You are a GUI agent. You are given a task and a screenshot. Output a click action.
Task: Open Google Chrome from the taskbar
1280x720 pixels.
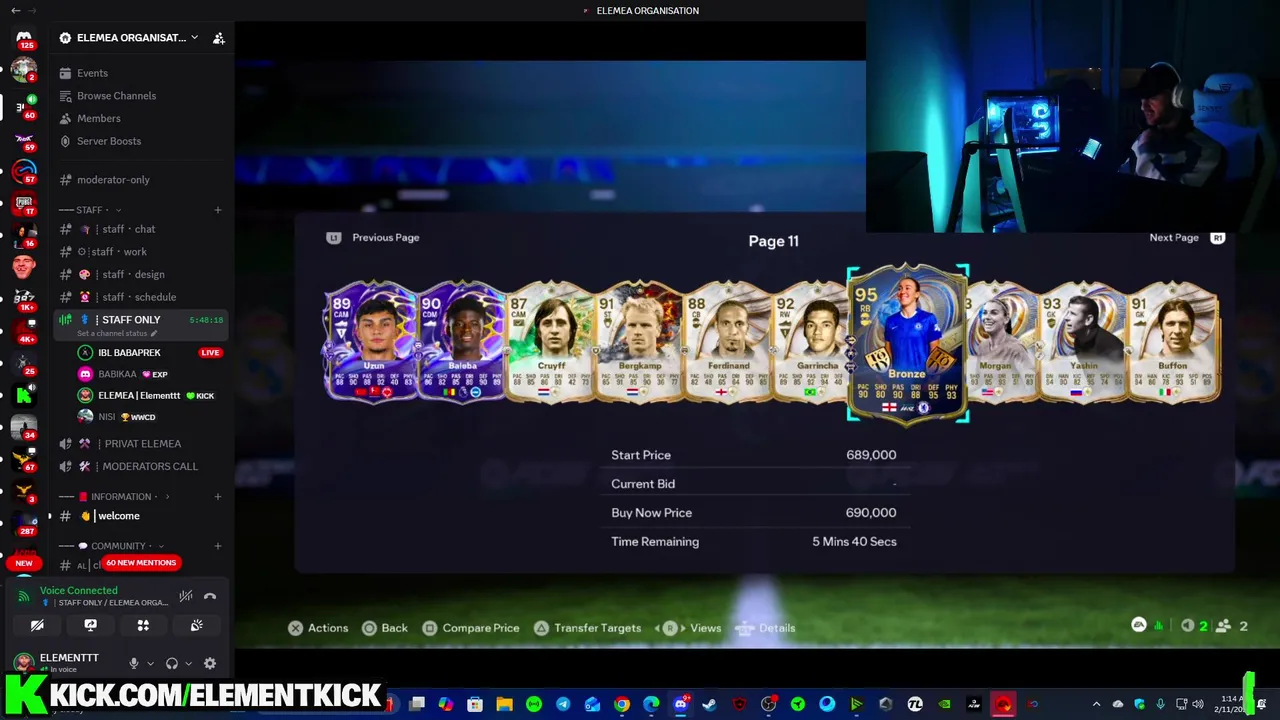point(622,704)
